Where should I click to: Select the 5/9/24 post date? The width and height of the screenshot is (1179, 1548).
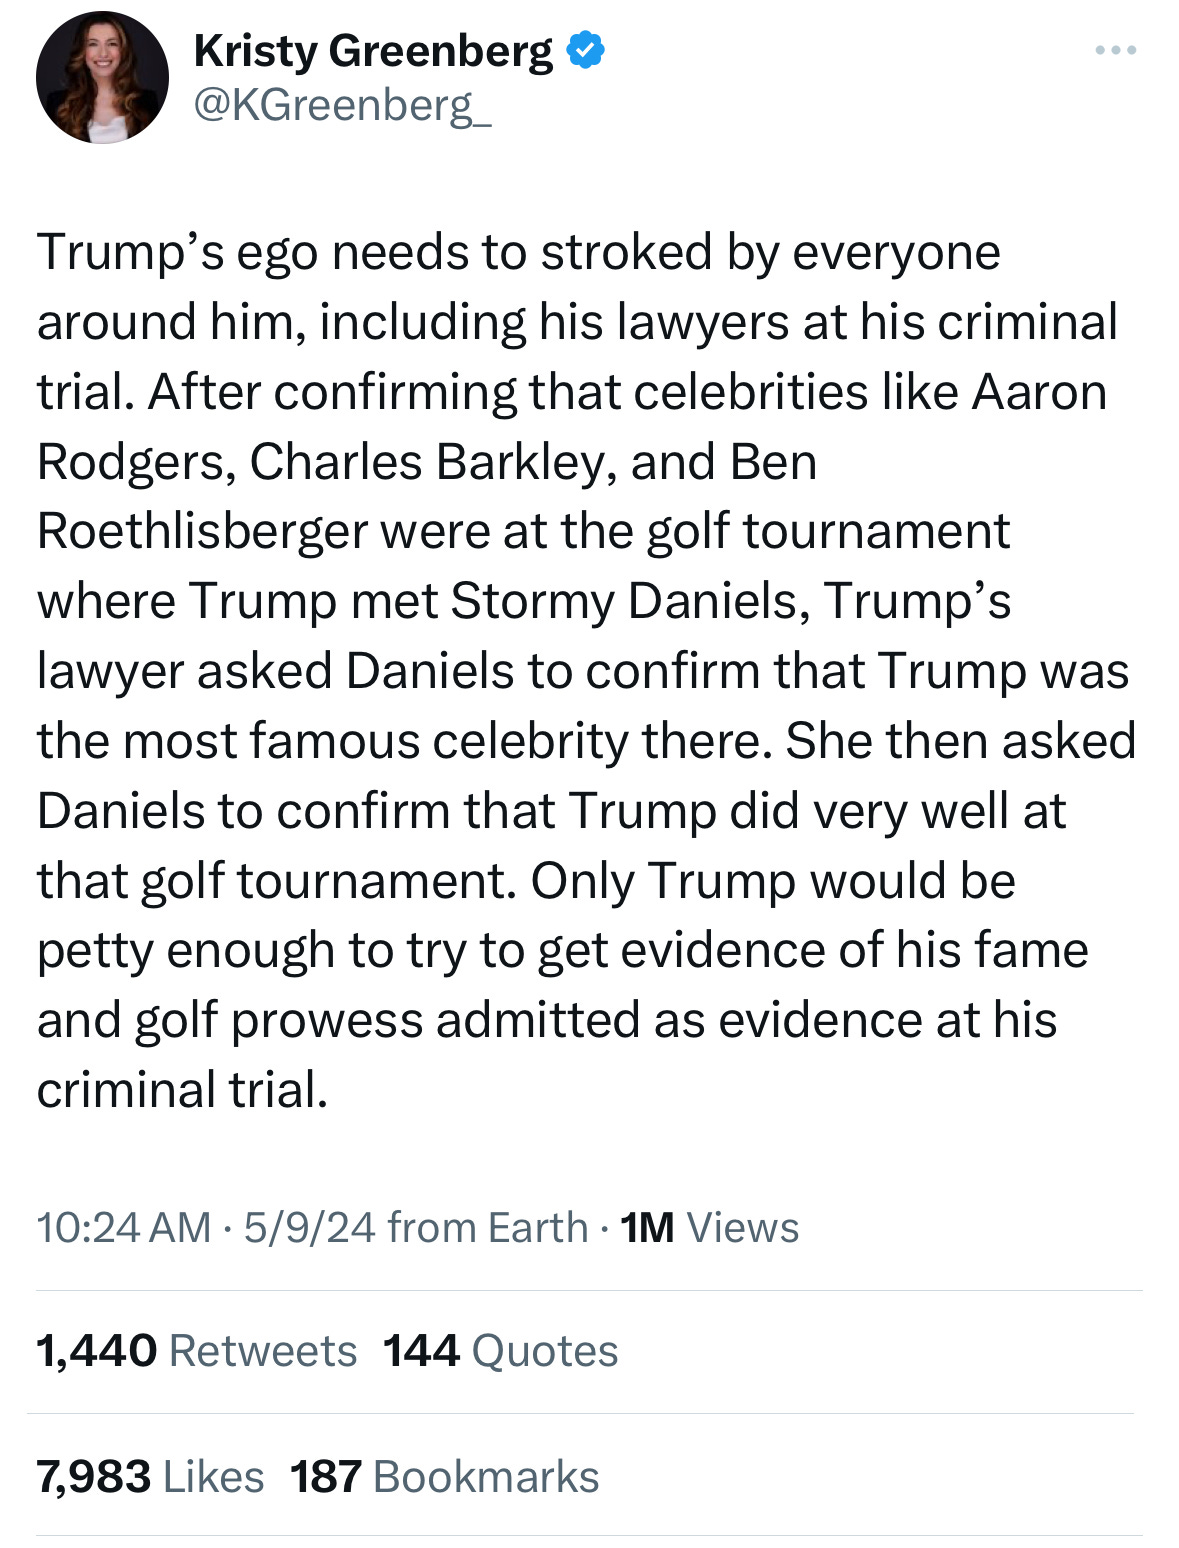click(309, 1227)
